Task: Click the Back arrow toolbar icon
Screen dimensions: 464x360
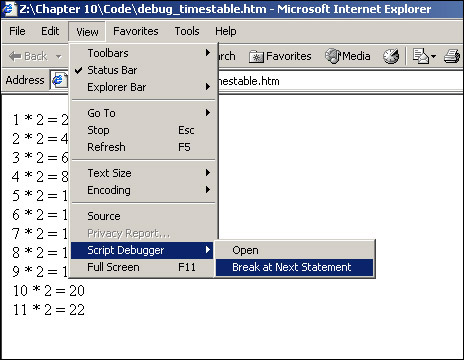Action: 15,56
